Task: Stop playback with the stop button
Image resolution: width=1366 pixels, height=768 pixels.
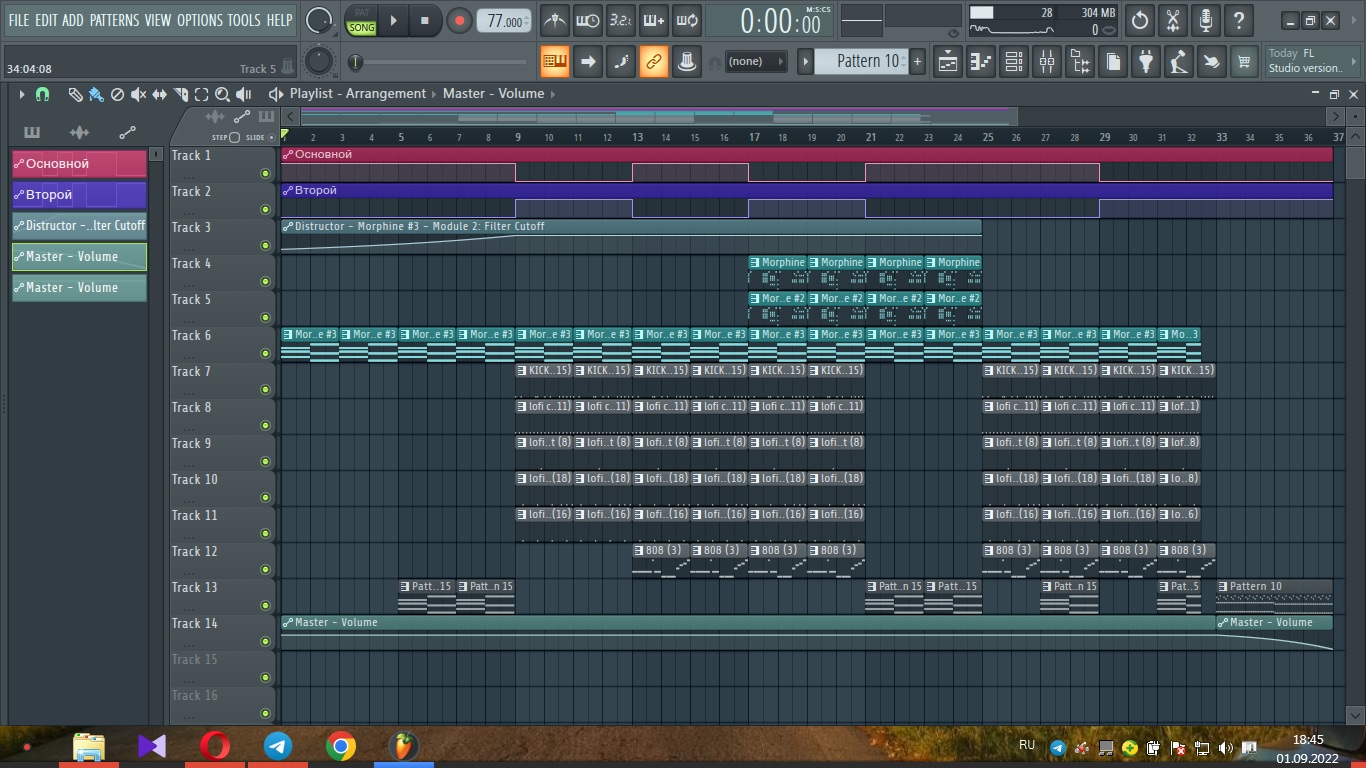Action: pos(424,20)
